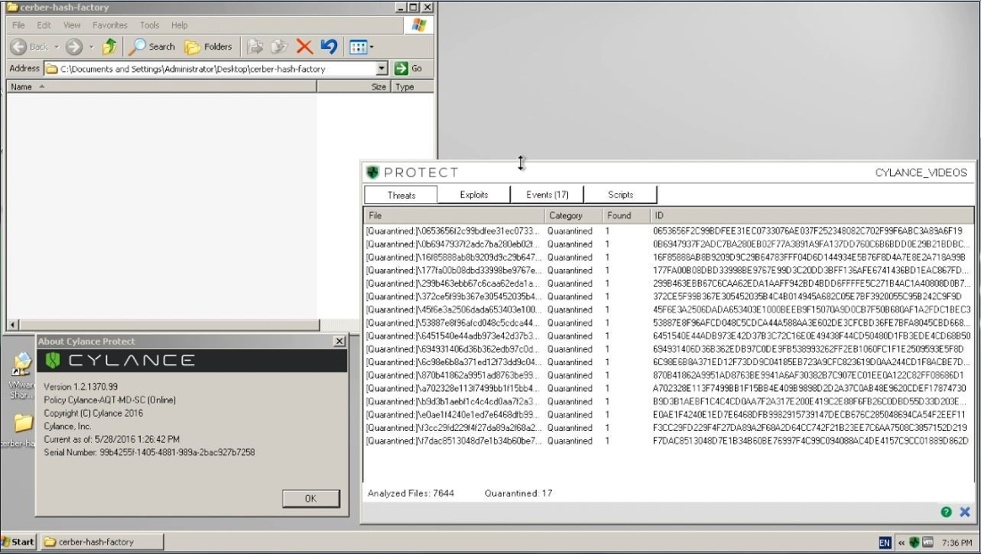The image size is (981, 554).
Task: Open Search in Explorer toolbar
Action: tap(152, 46)
